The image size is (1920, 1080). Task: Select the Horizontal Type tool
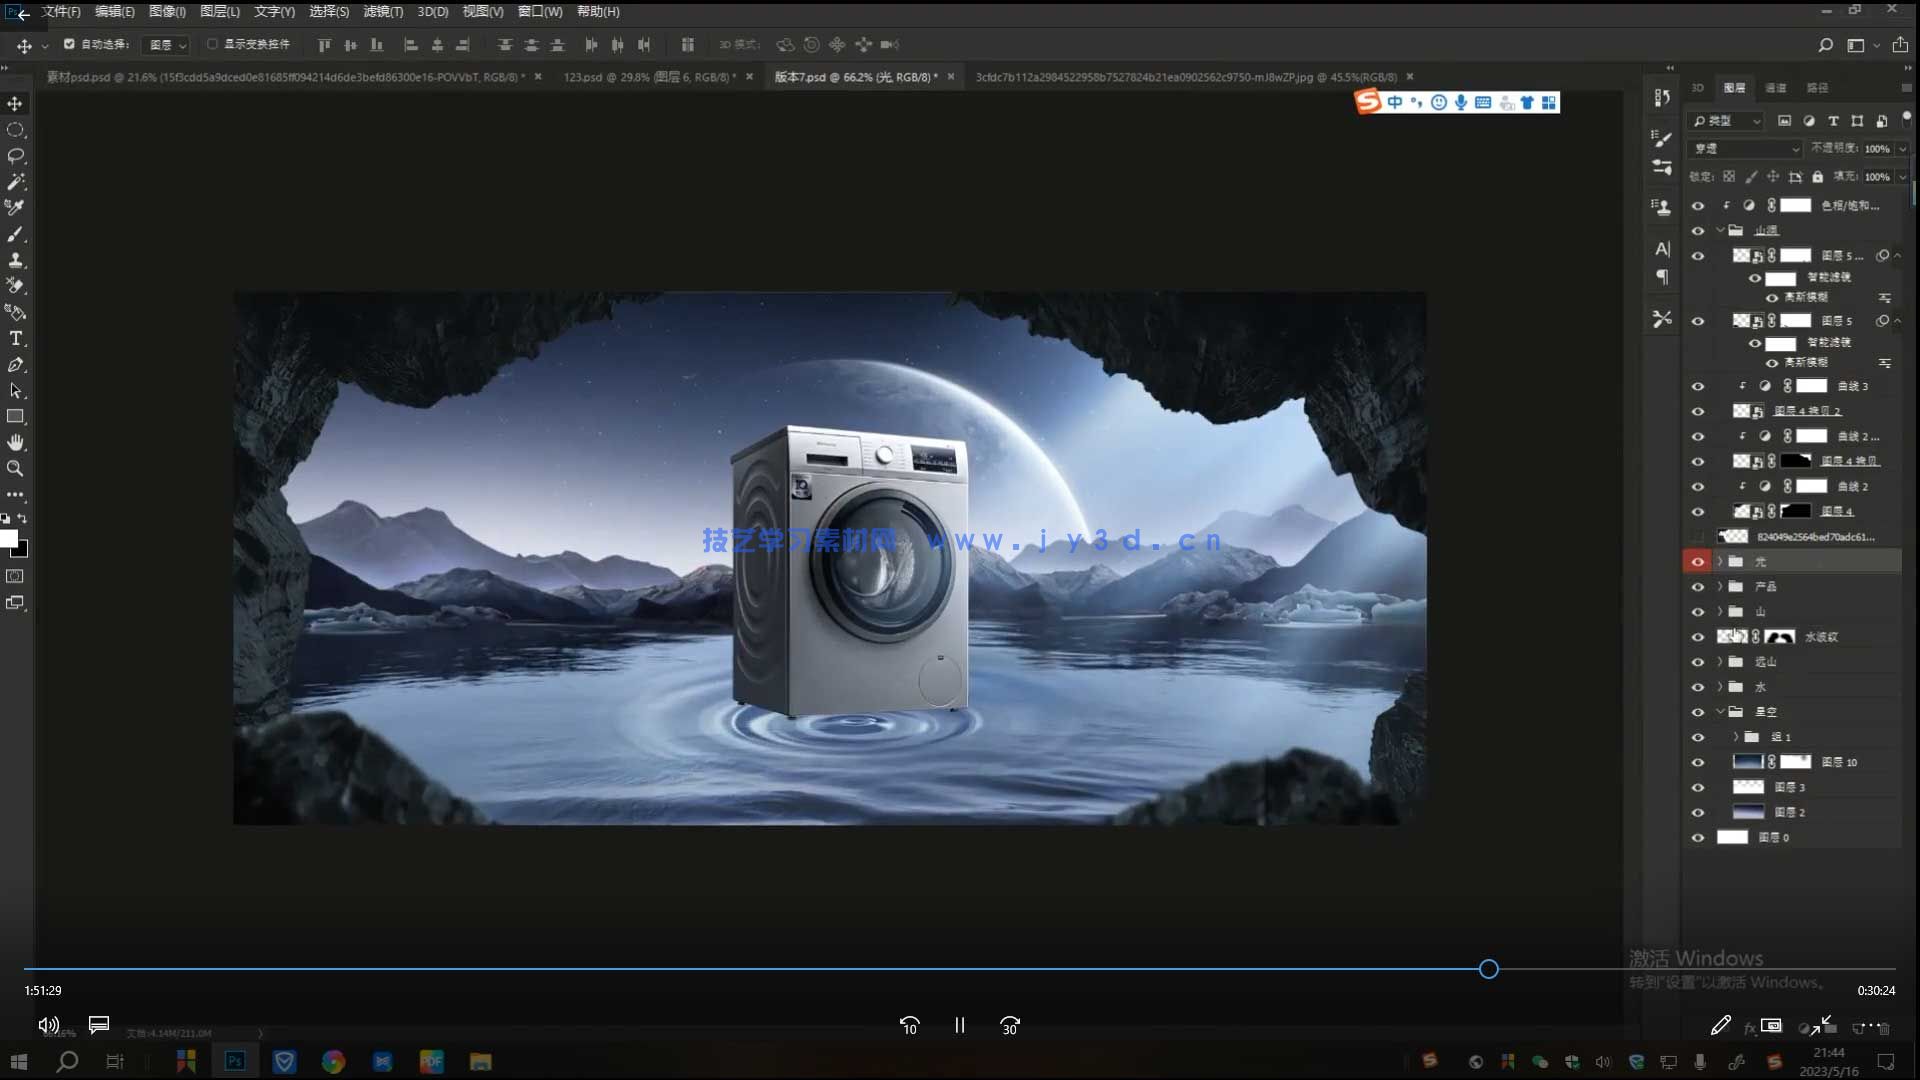pyautogui.click(x=16, y=338)
